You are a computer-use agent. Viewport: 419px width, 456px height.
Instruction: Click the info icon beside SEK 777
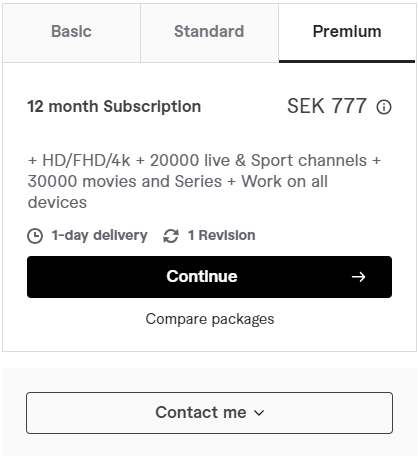(384, 107)
